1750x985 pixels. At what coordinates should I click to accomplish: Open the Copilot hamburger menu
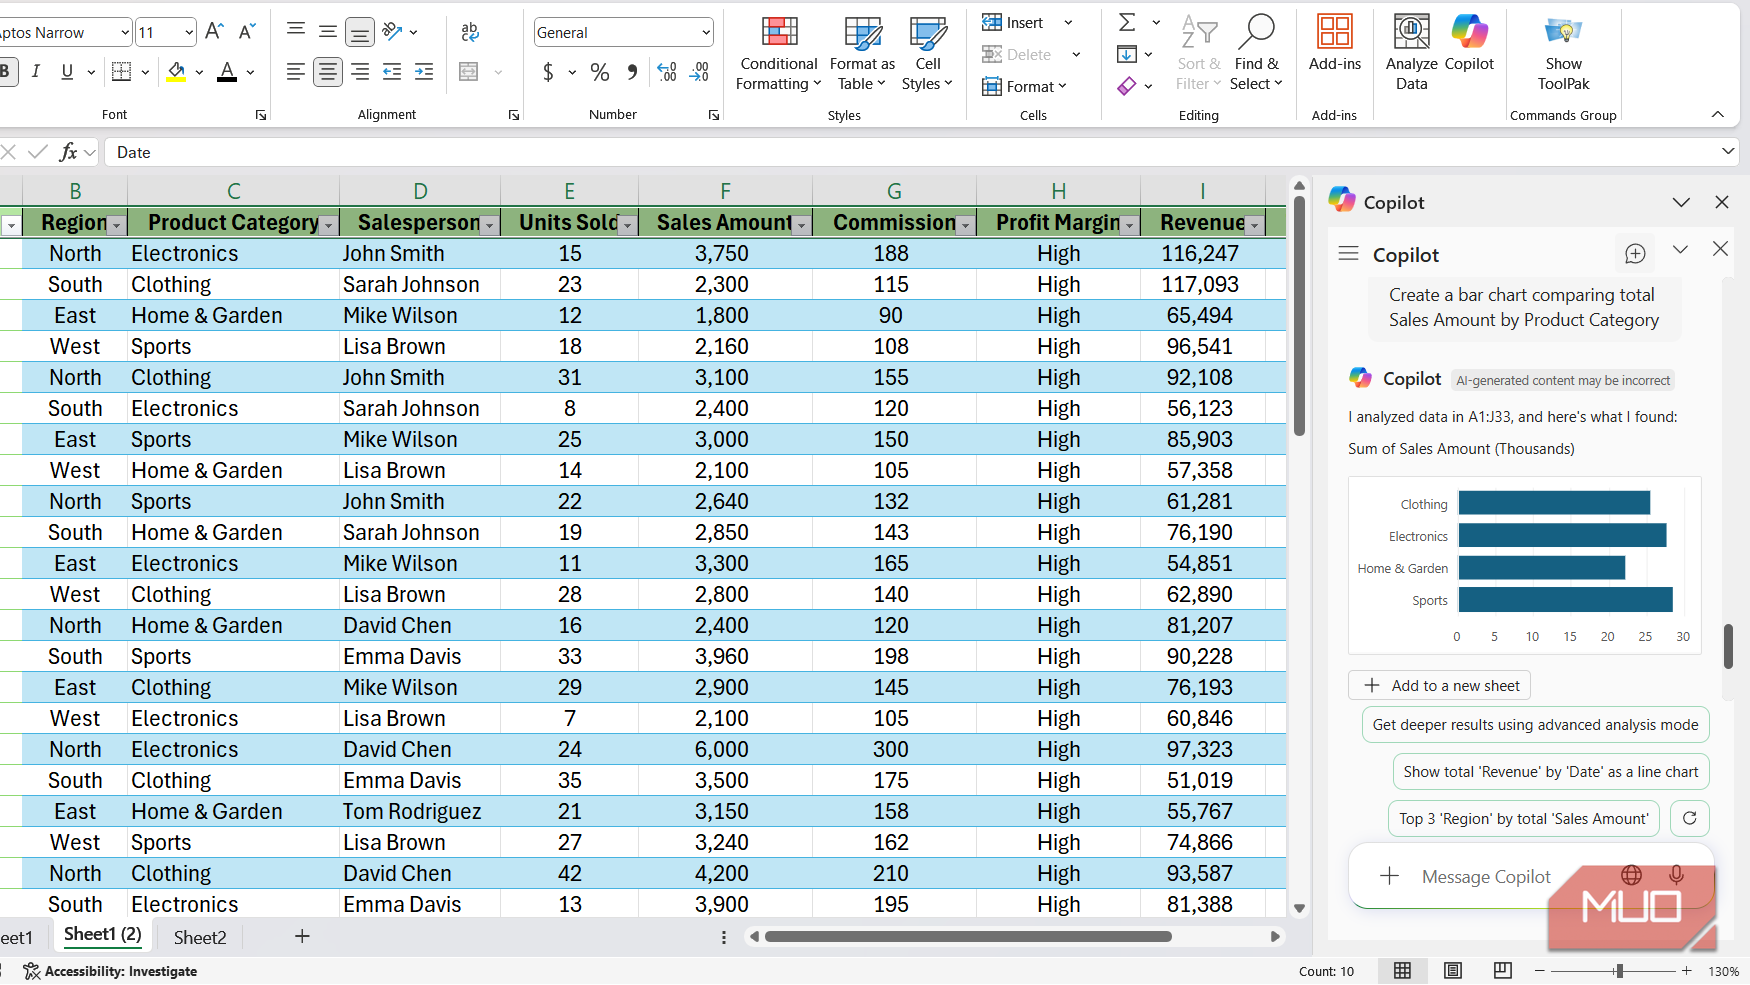pos(1349,254)
